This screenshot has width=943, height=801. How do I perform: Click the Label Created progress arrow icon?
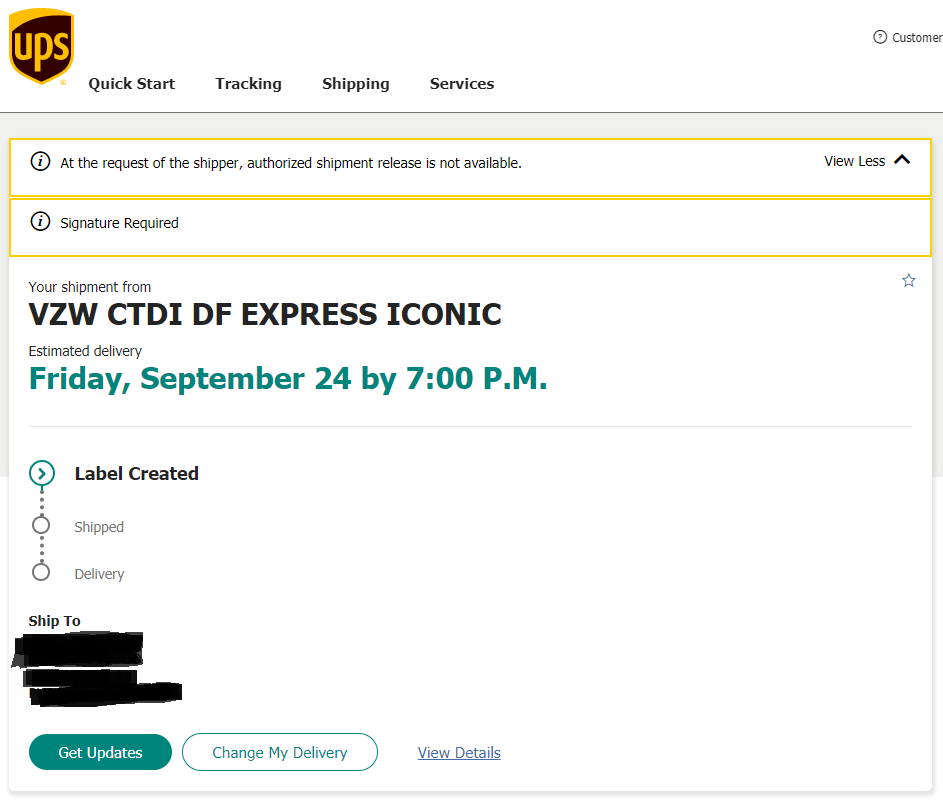(41, 473)
